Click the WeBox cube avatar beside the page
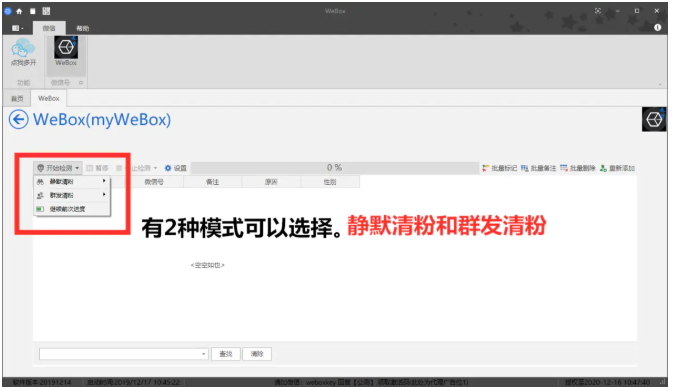The image size is (673, 390). [654, 119]
